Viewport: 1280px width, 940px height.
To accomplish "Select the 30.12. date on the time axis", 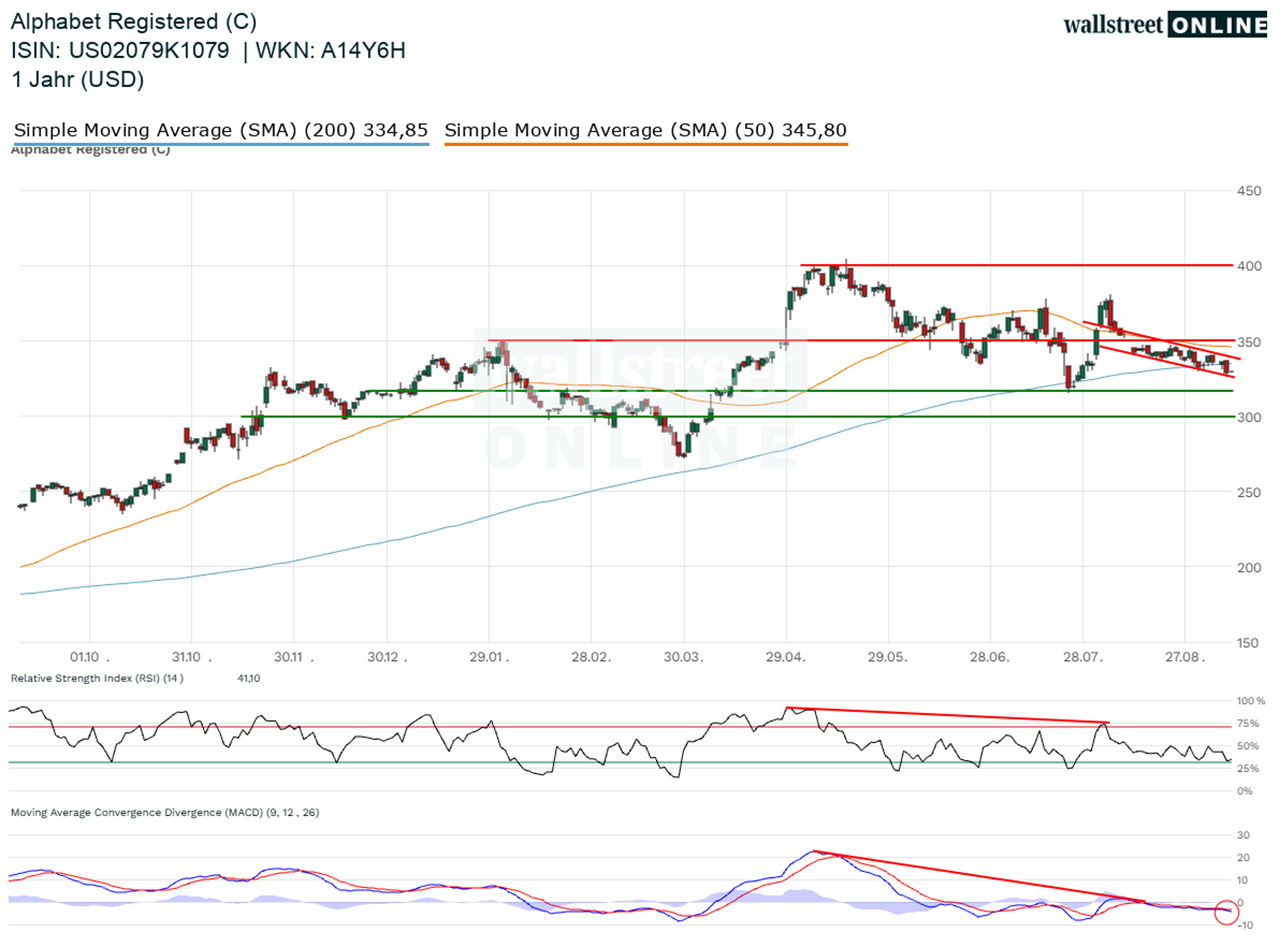I will [x=385, y=659].
